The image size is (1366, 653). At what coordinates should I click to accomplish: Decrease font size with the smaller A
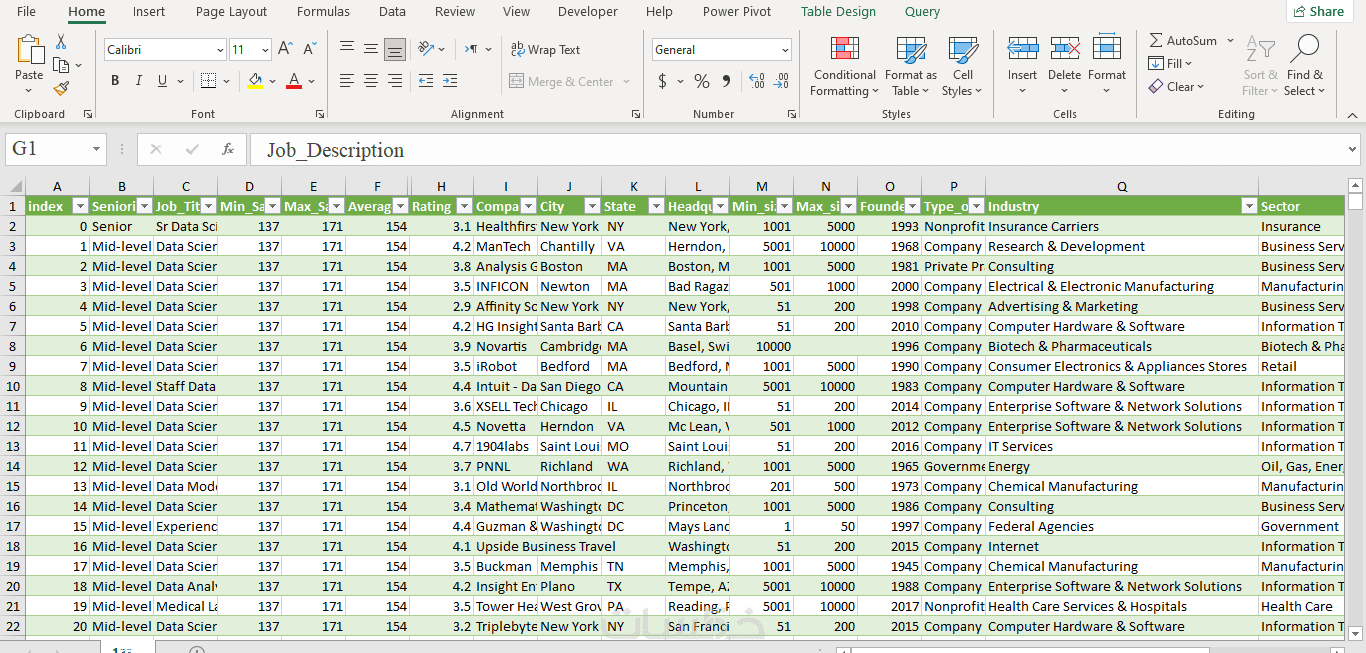(x=311, y=49)
